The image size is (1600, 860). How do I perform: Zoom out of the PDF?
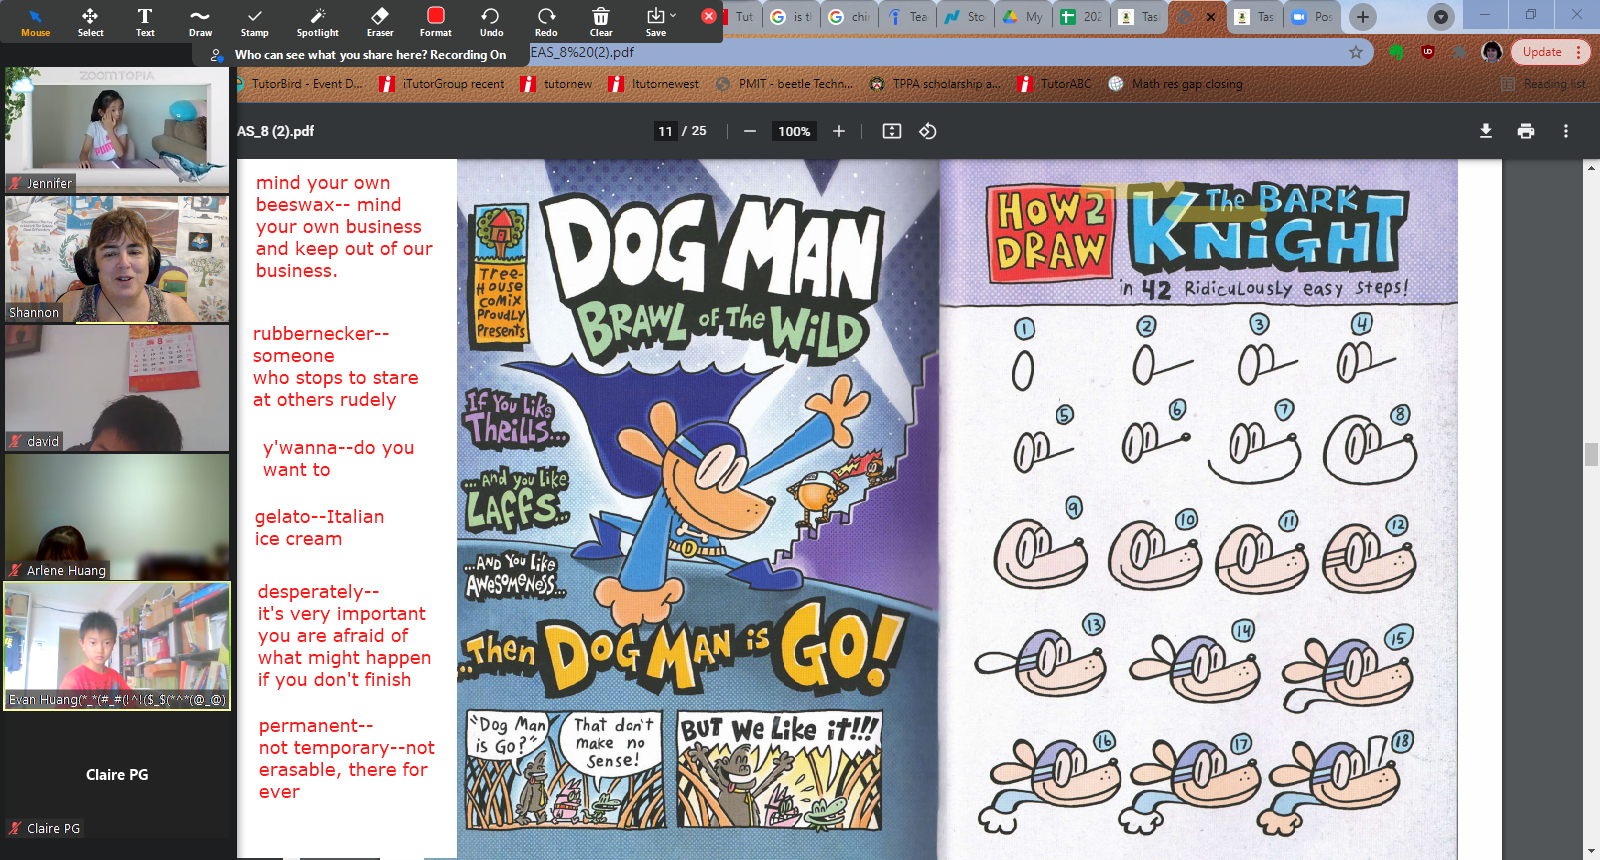(x=749, y=131)
